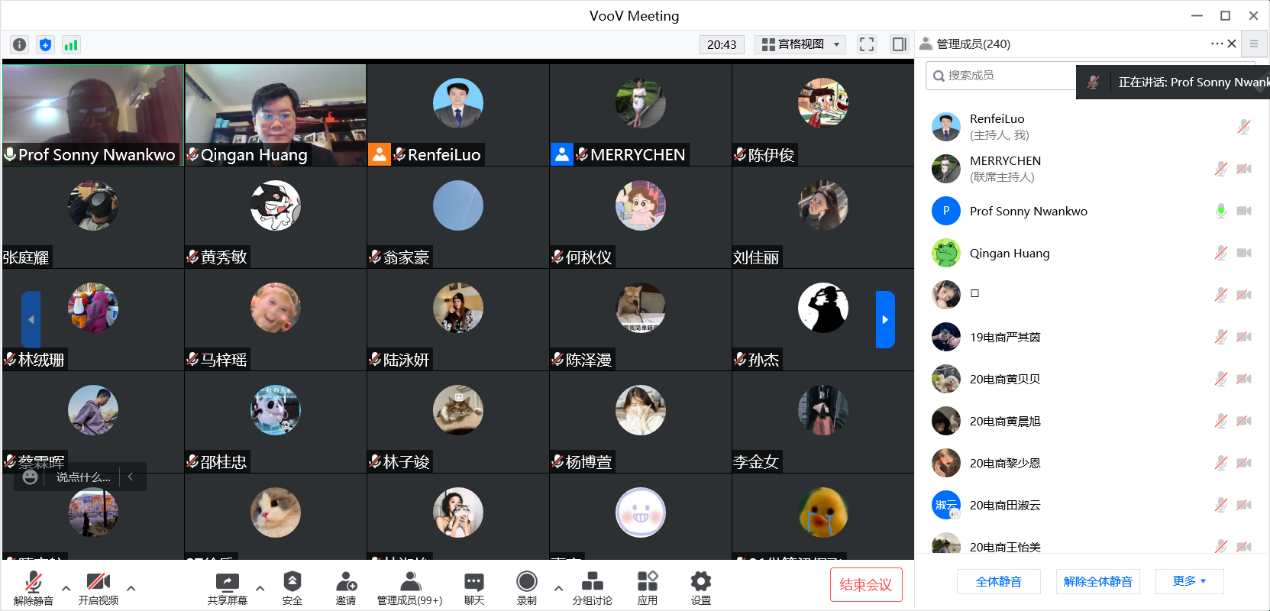Screen dimensions: 1270x611
Task: Open the grid view (宫格视图) dropdown
Action: (800, 44)
